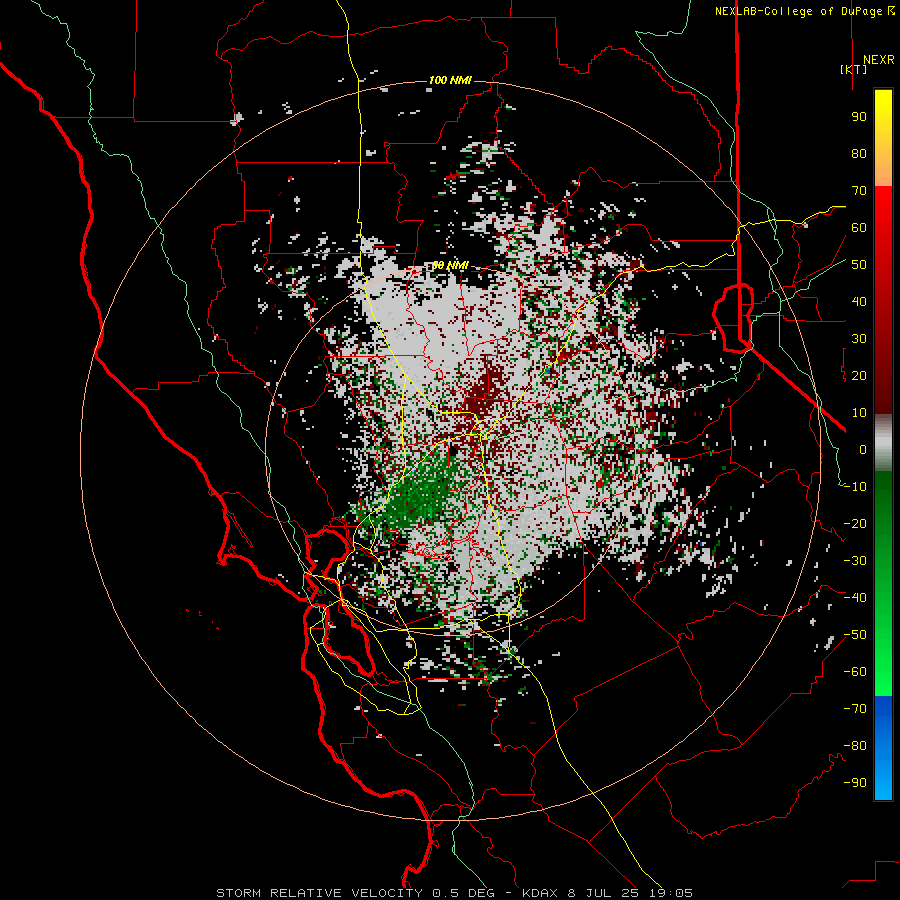The height and width of the screenshot is (900, 900).
Task: Click the gray zero-velocity segment of color bar
Action: point(883,443)
